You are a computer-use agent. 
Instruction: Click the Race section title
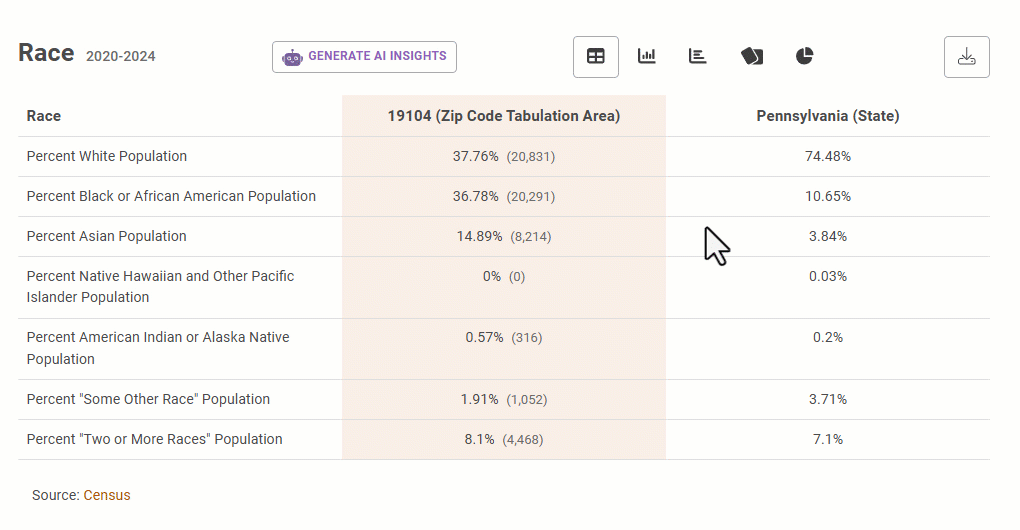point(46,53)
